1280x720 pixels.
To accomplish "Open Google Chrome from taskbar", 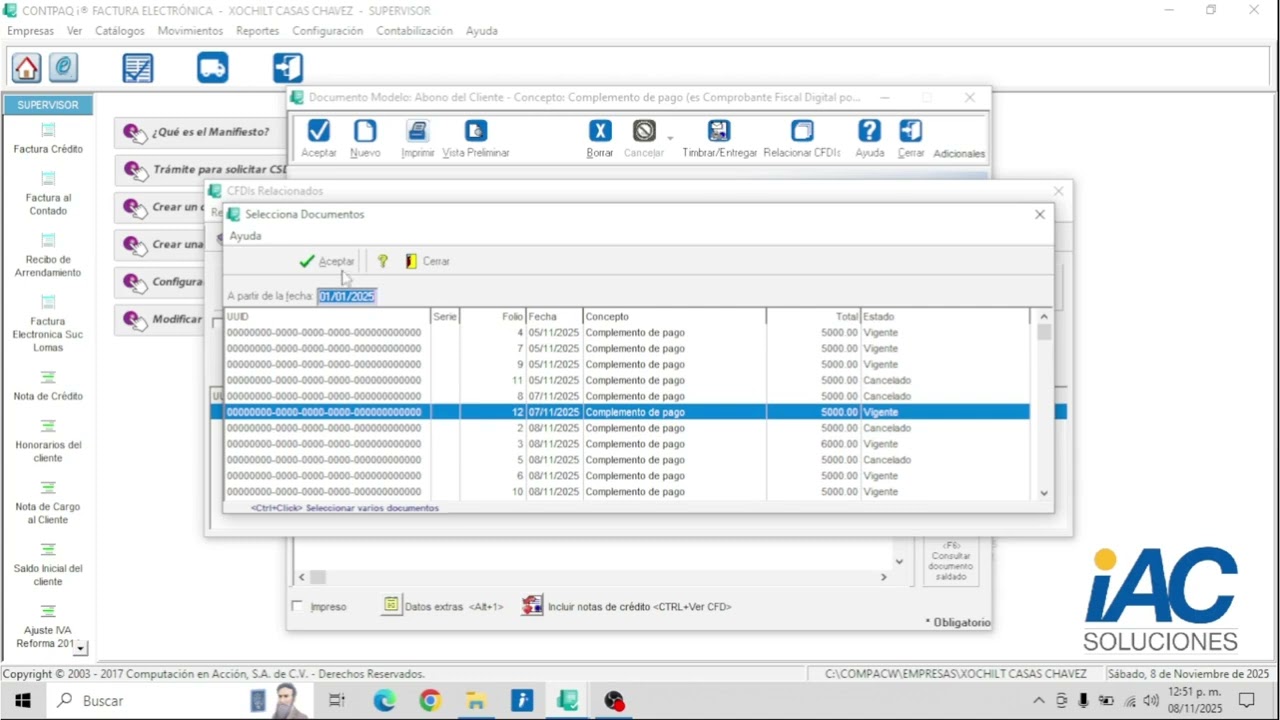I will pos(430,701).
